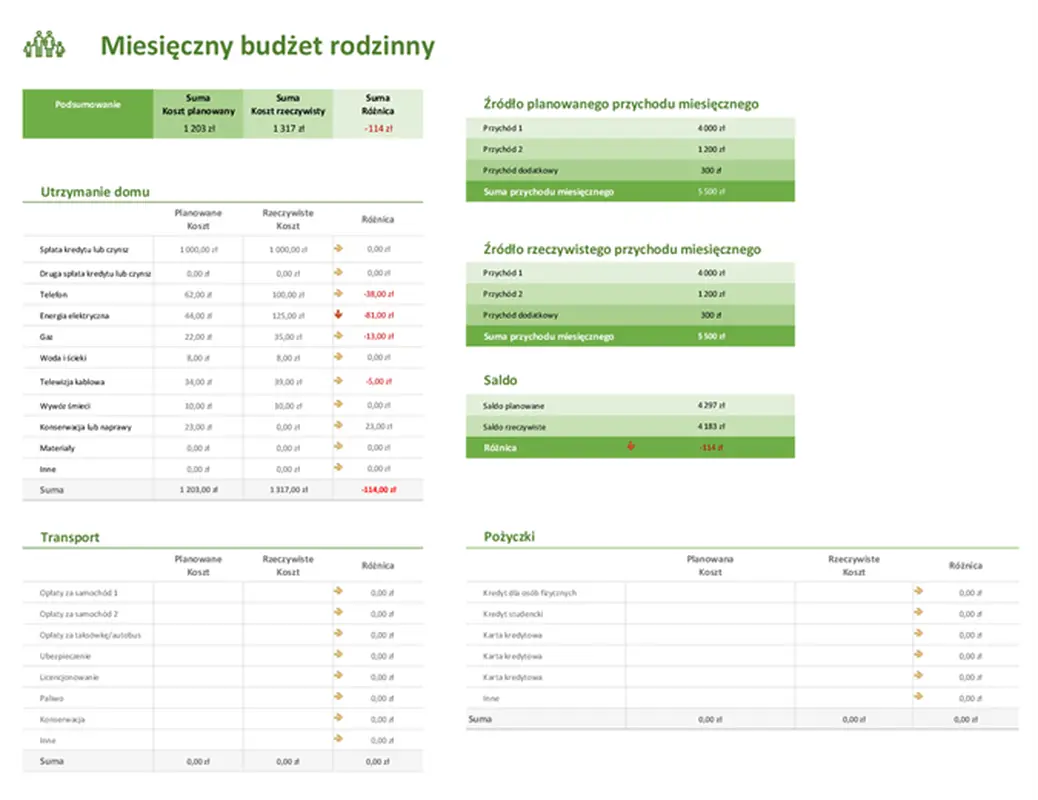
Task: Select the actual cost cell for Energia elektryczna
Action: pos(287,316)
